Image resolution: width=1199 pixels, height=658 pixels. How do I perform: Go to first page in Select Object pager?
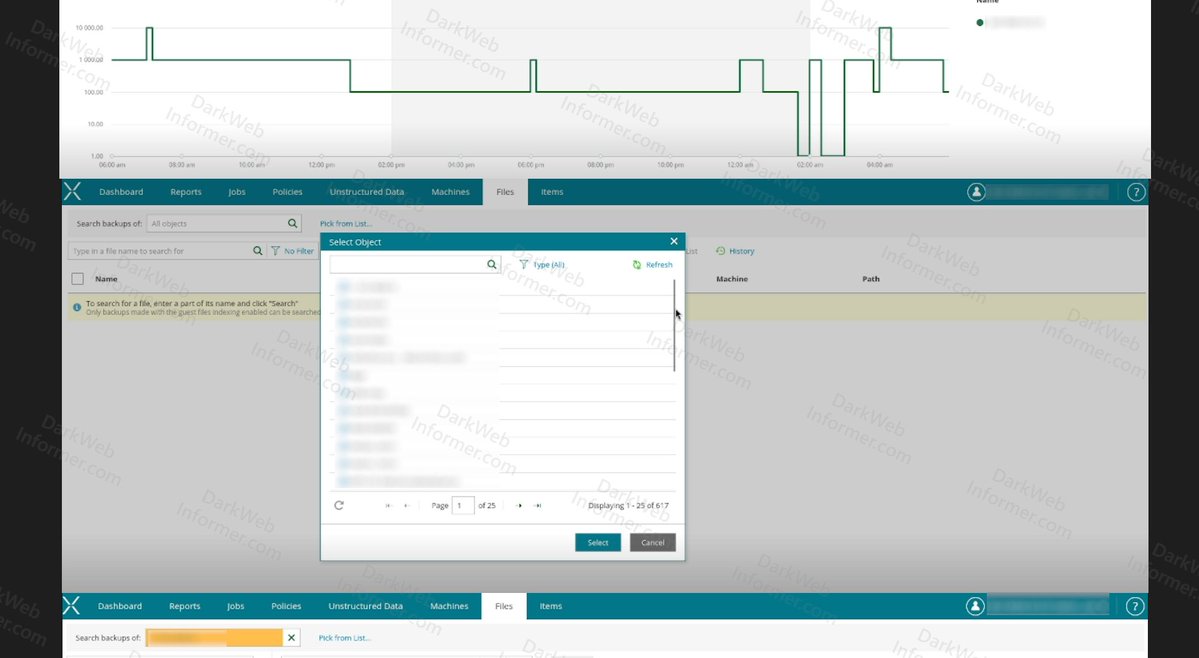pyautogui.click(x=388, y=505)
